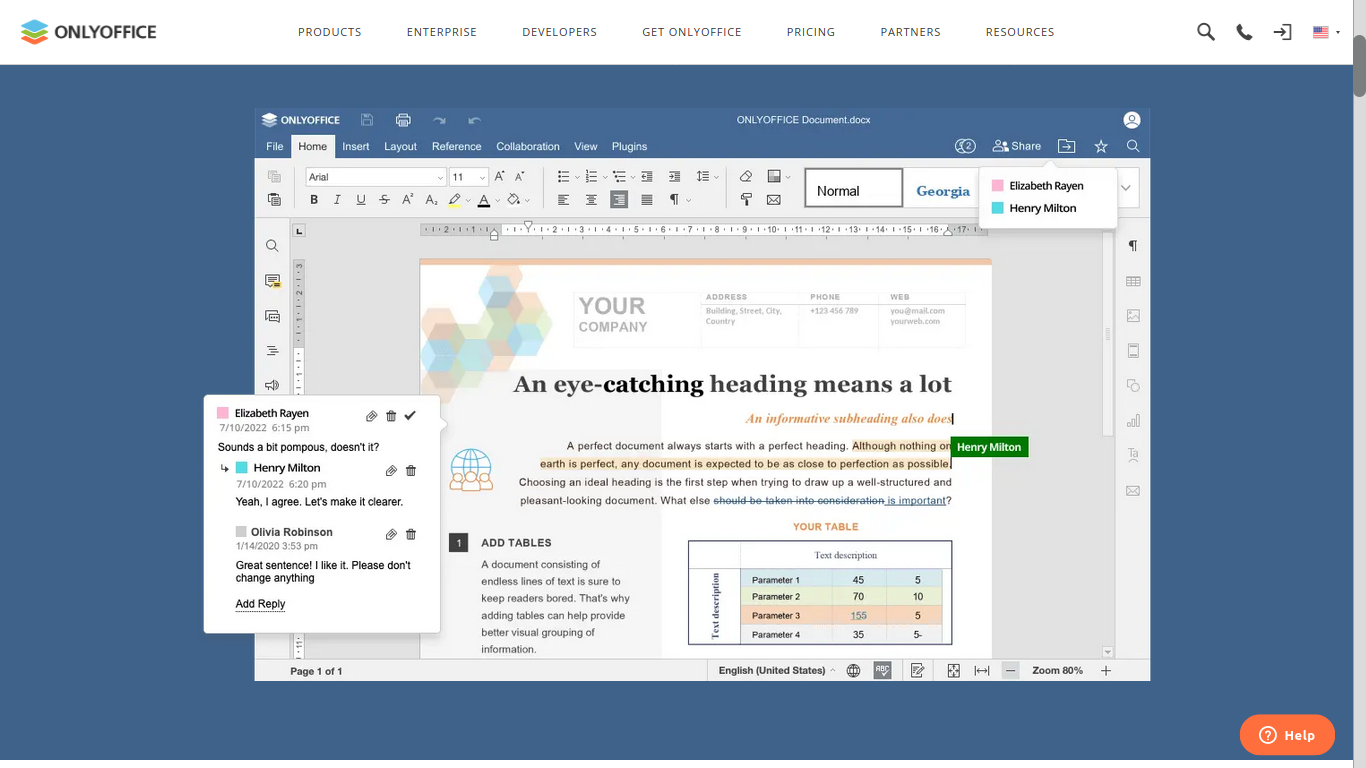This screenshot has height=768, width=1366.
Task: Toggle track changes in the status bar
Action: [x=917, y=671]
